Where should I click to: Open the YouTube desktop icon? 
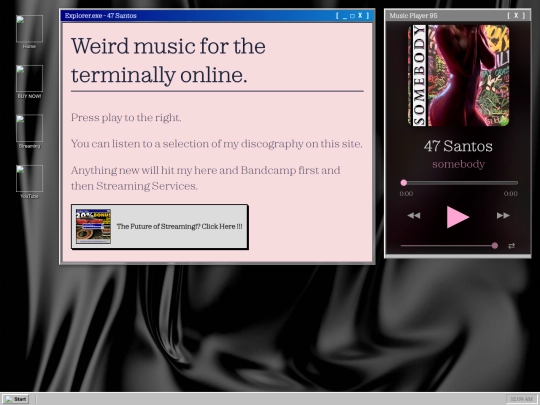pyautogui.click(x=29, y=181)
